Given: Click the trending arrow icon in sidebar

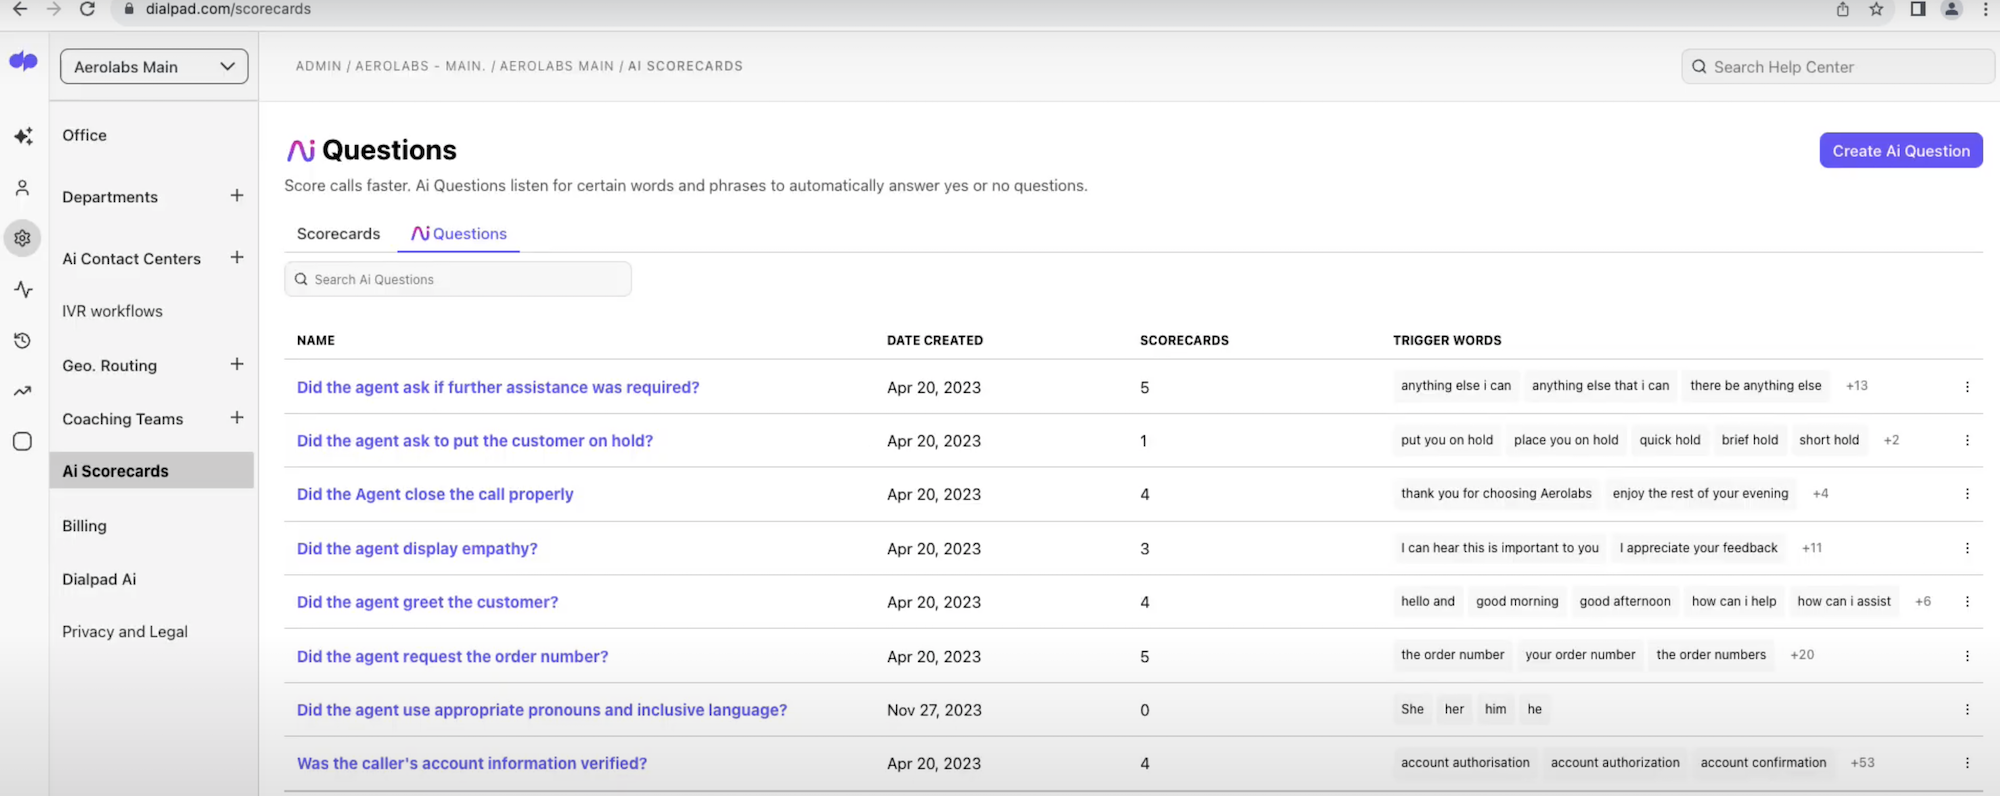Looking at the screenshot, I should pos(22,391).
